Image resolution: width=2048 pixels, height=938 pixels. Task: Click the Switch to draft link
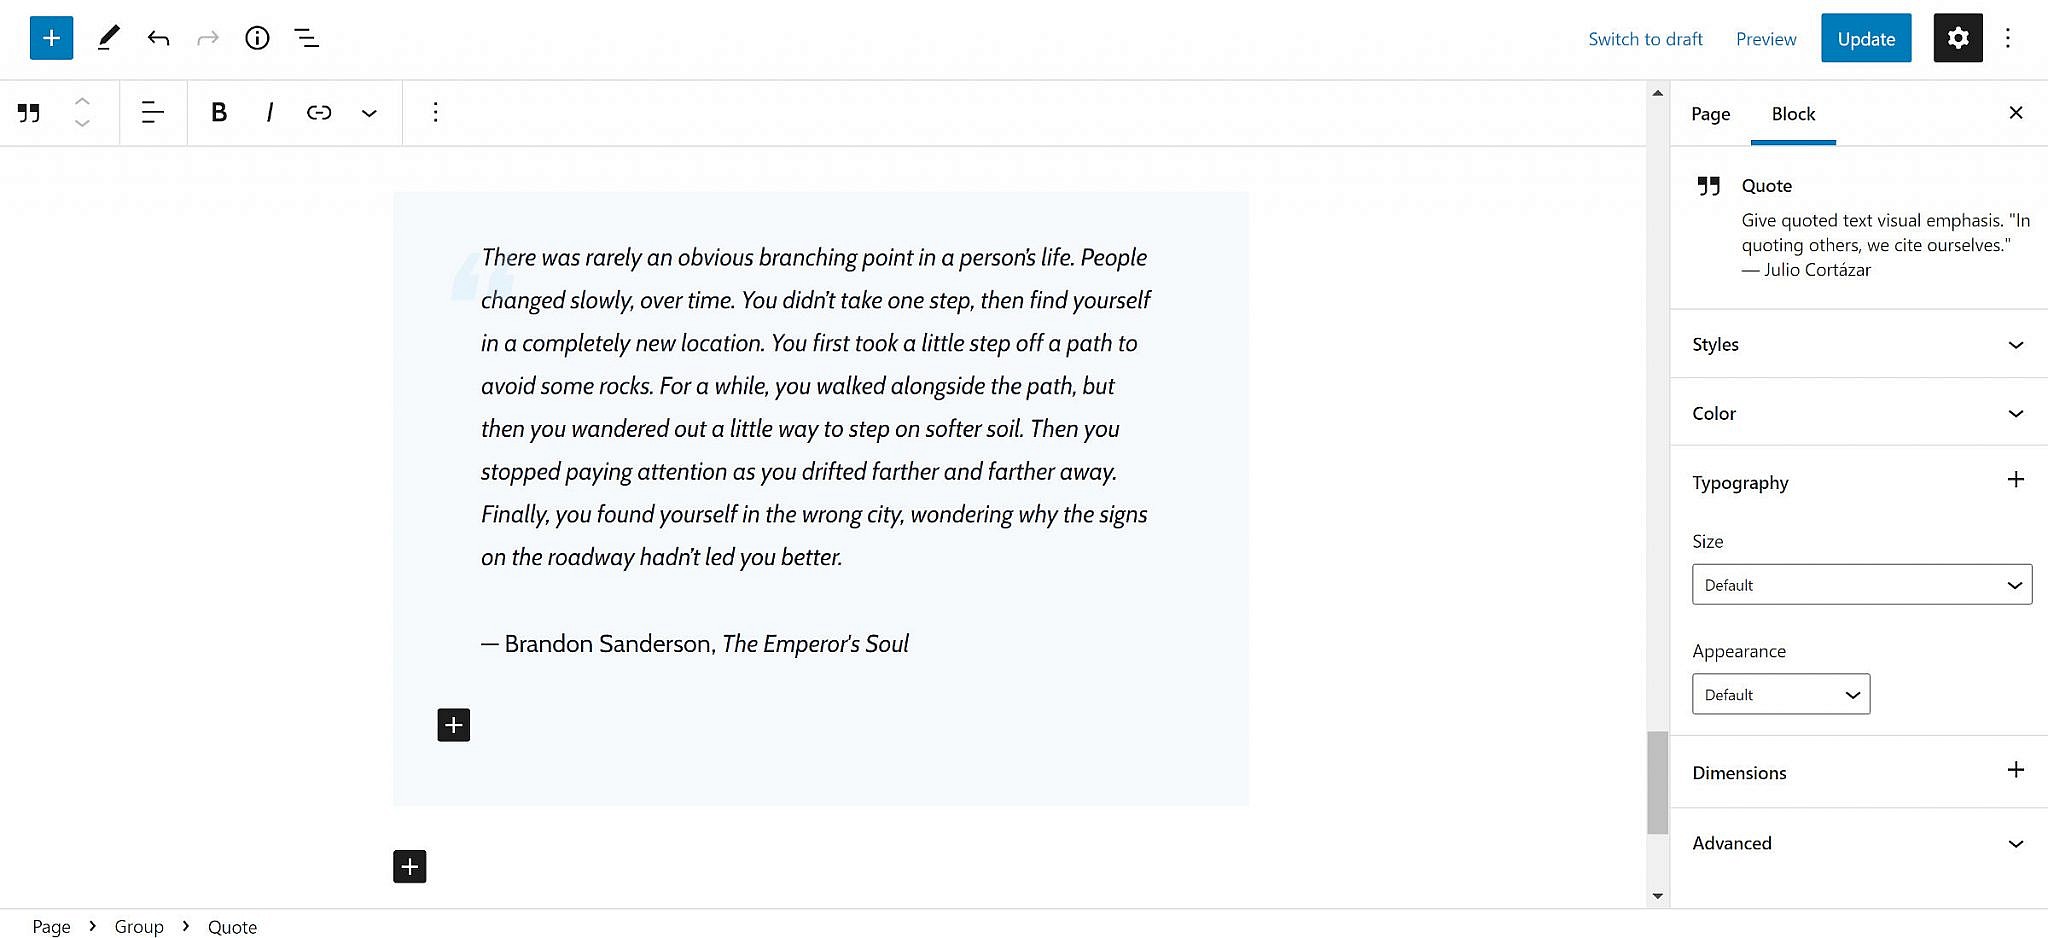(x=1645, y=39)
